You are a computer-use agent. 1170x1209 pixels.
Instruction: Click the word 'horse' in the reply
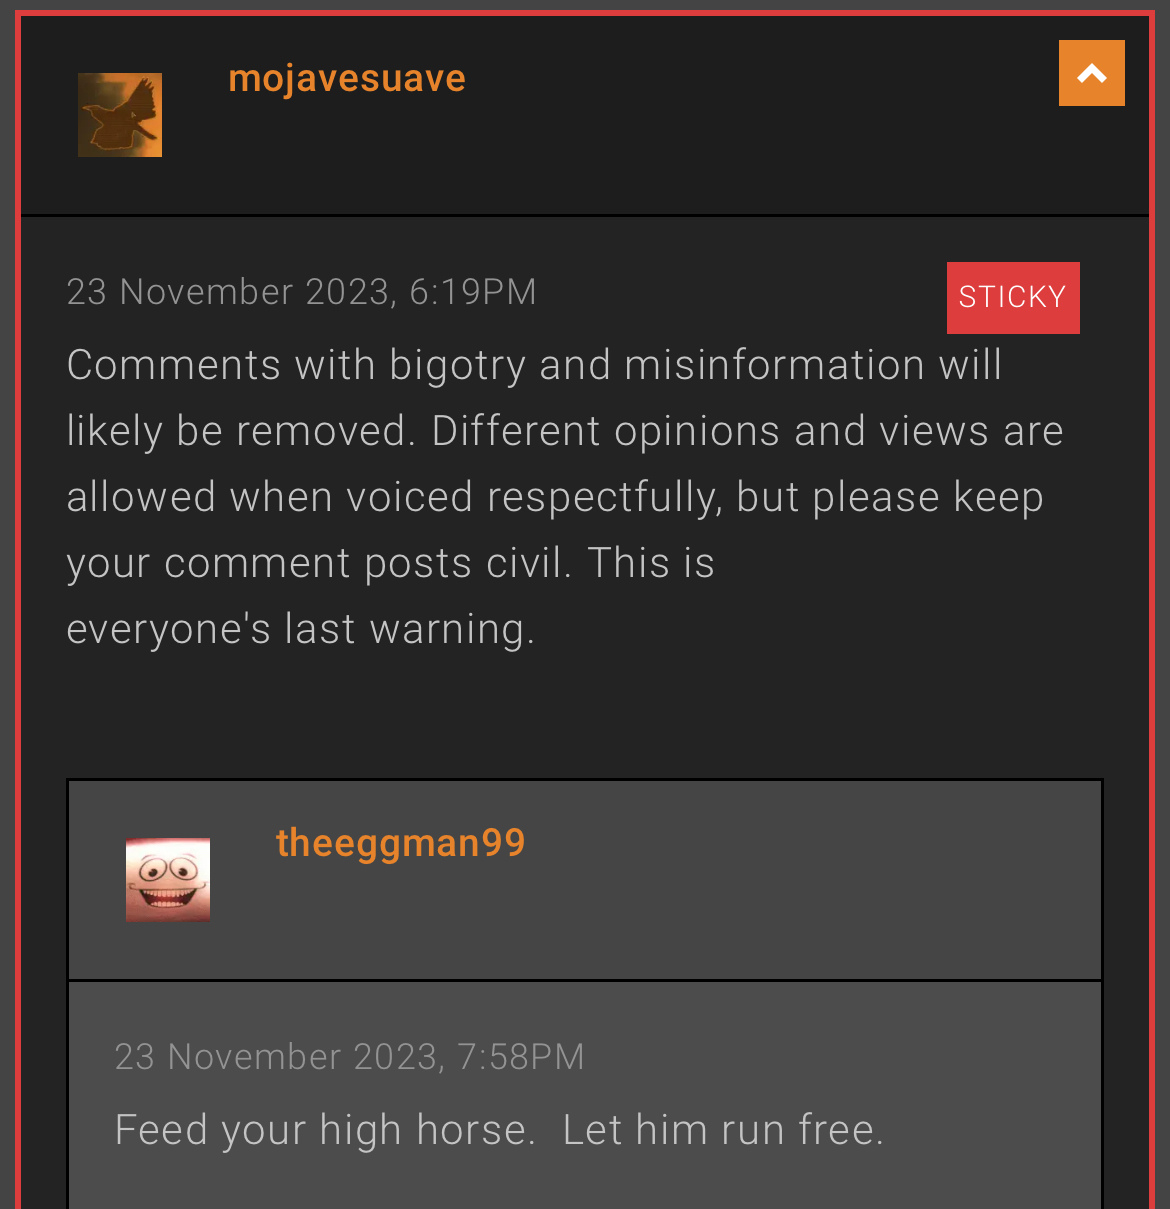(471, 1130)
